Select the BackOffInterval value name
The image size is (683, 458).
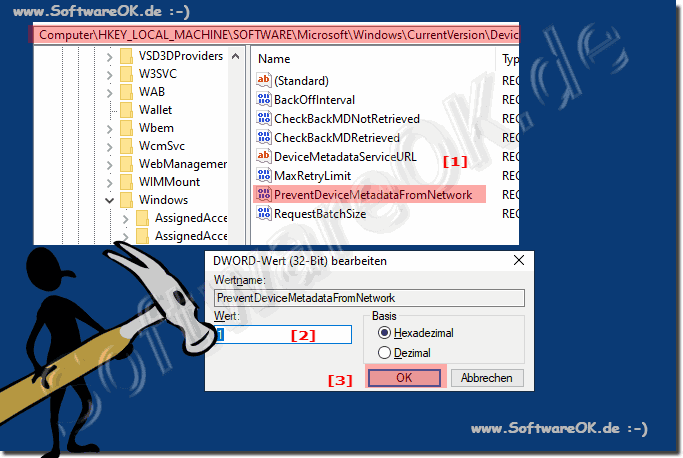click(314, 99)
